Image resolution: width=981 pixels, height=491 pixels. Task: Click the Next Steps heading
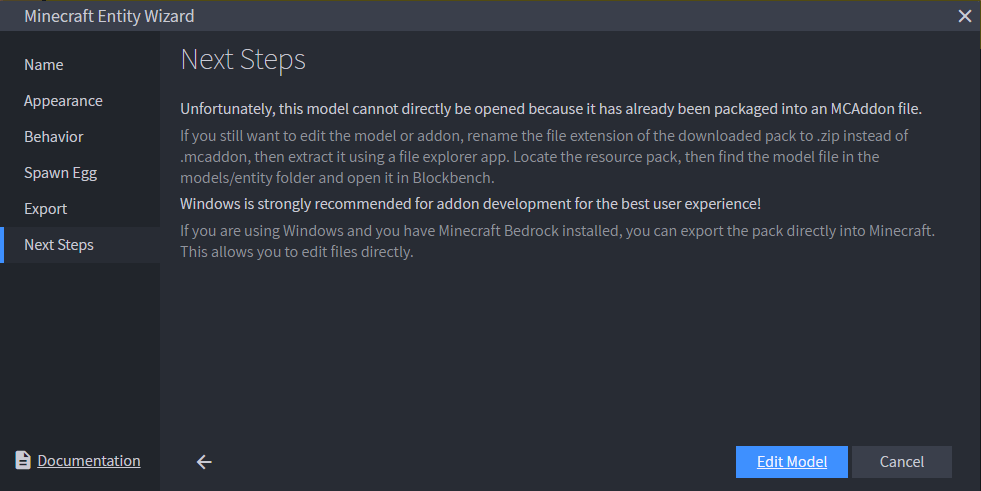[x=243, y=60]
